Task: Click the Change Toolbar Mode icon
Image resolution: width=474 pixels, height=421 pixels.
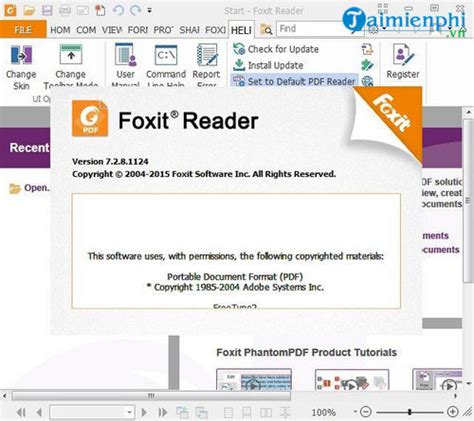Action: pyautogui.click(x=71, y=55)
